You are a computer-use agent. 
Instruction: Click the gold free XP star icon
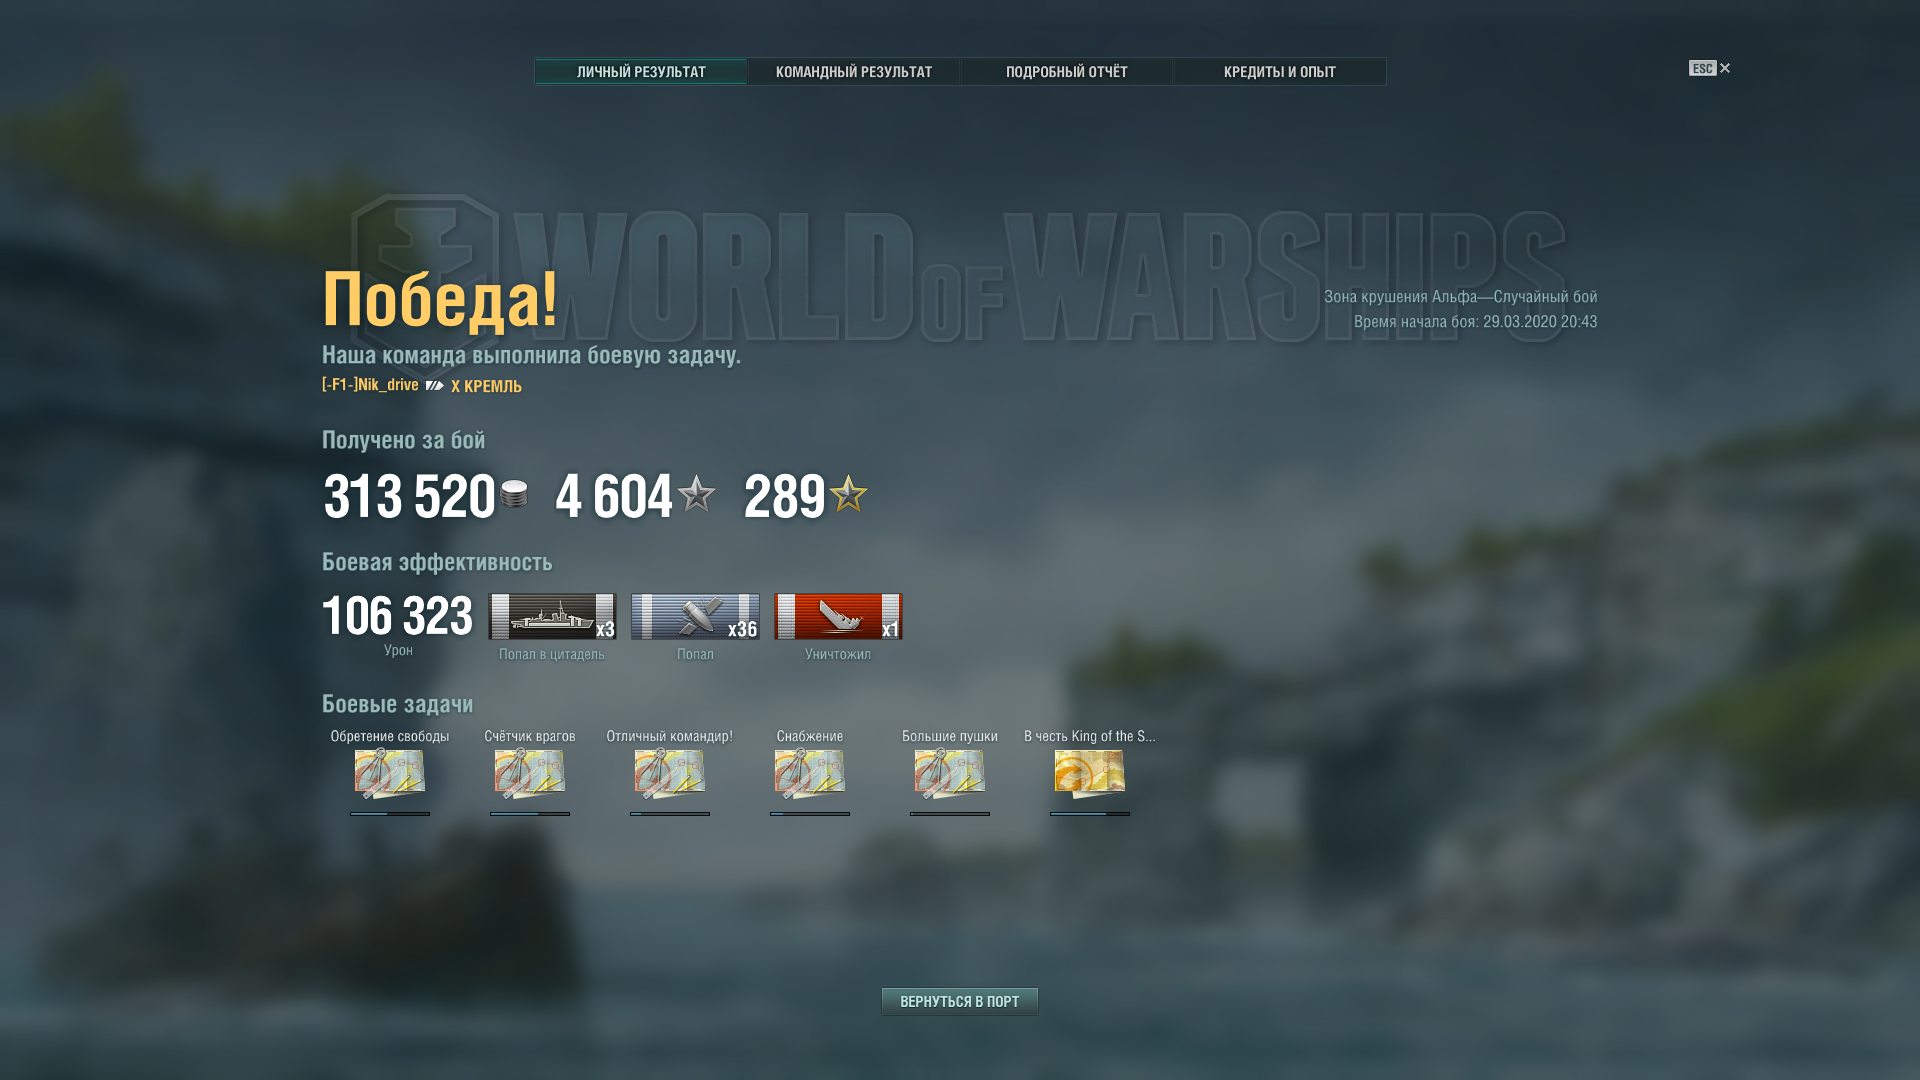point(848,493)
